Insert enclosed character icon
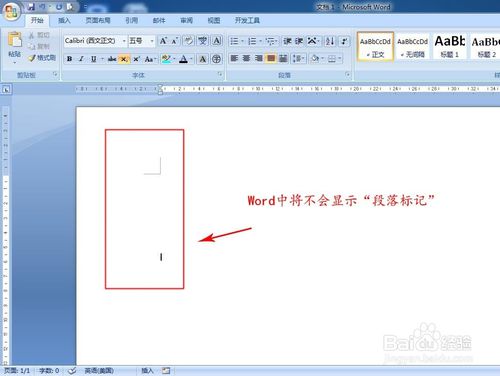This screenshot has width=500, height=376. (217, 59)
